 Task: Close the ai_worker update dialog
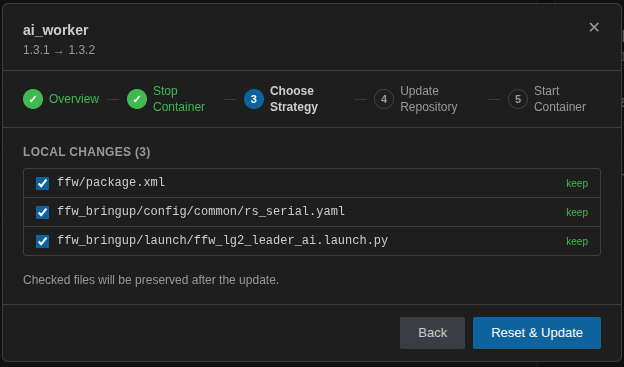point(594,27)
